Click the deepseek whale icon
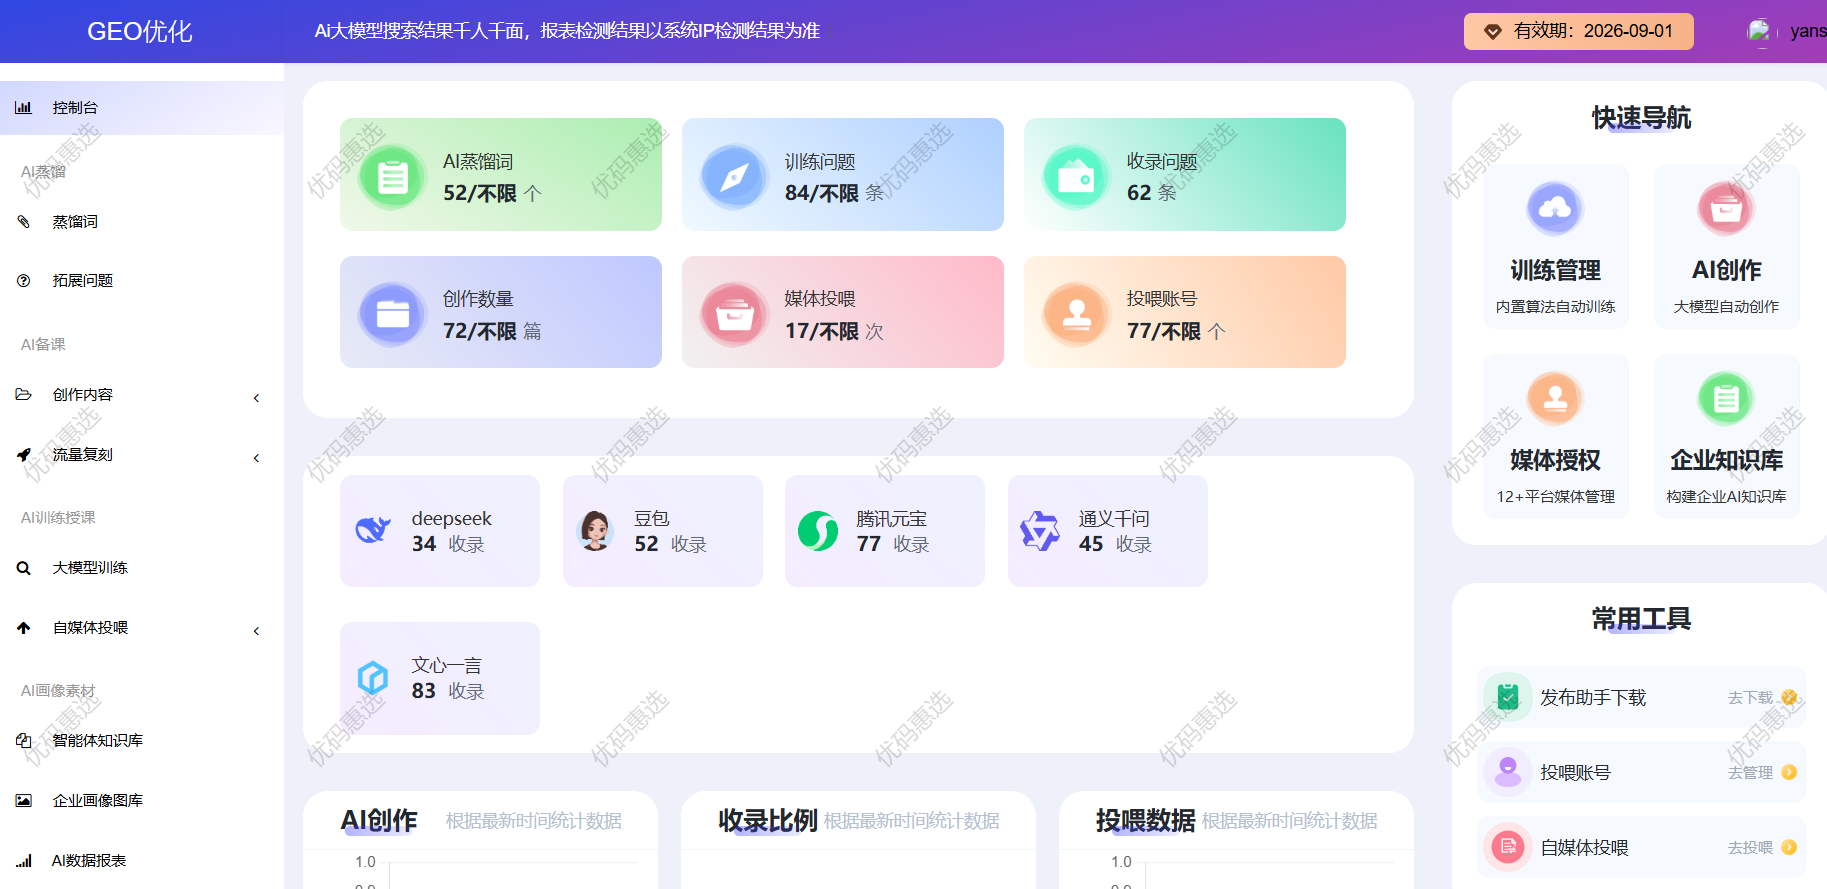1827x889 pixels. [373, 530]
